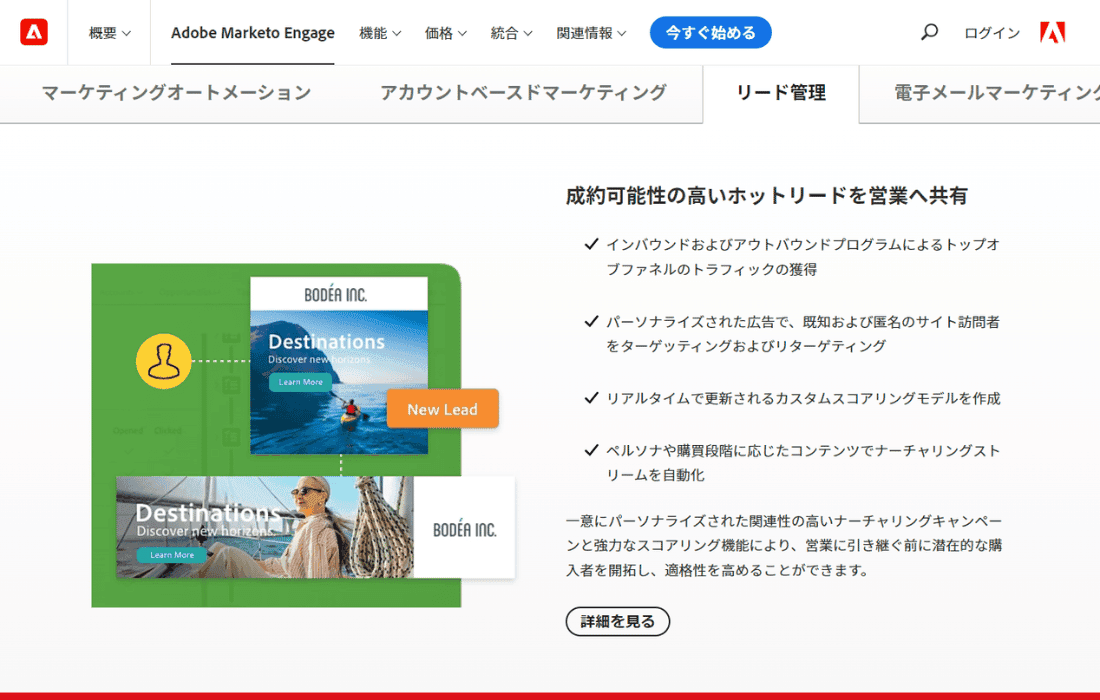The image size is (1100, 700).
Task: Click the red Adobe logo at top left
Action: [x=34, y=32]
